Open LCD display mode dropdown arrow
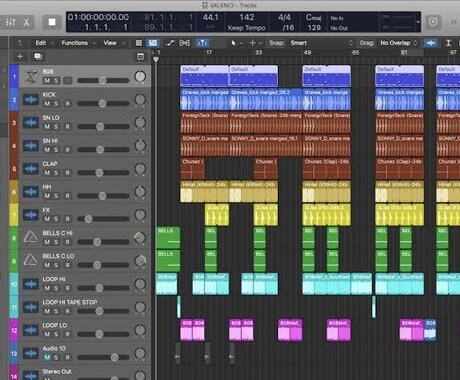Viewport: 460px width, 380px height. pyautogui.click(x=418, y=22)
